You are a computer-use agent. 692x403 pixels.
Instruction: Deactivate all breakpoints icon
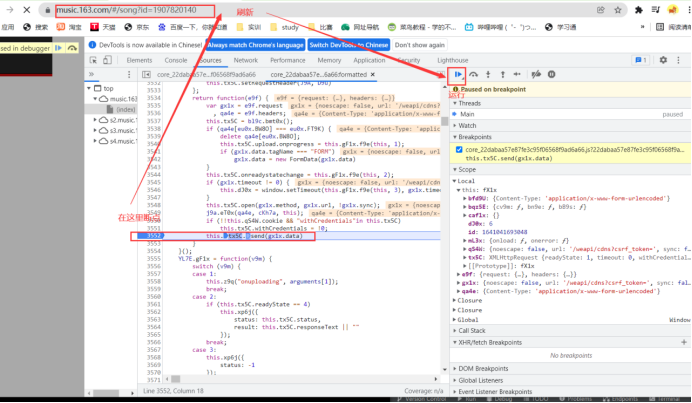click(536, 74)
